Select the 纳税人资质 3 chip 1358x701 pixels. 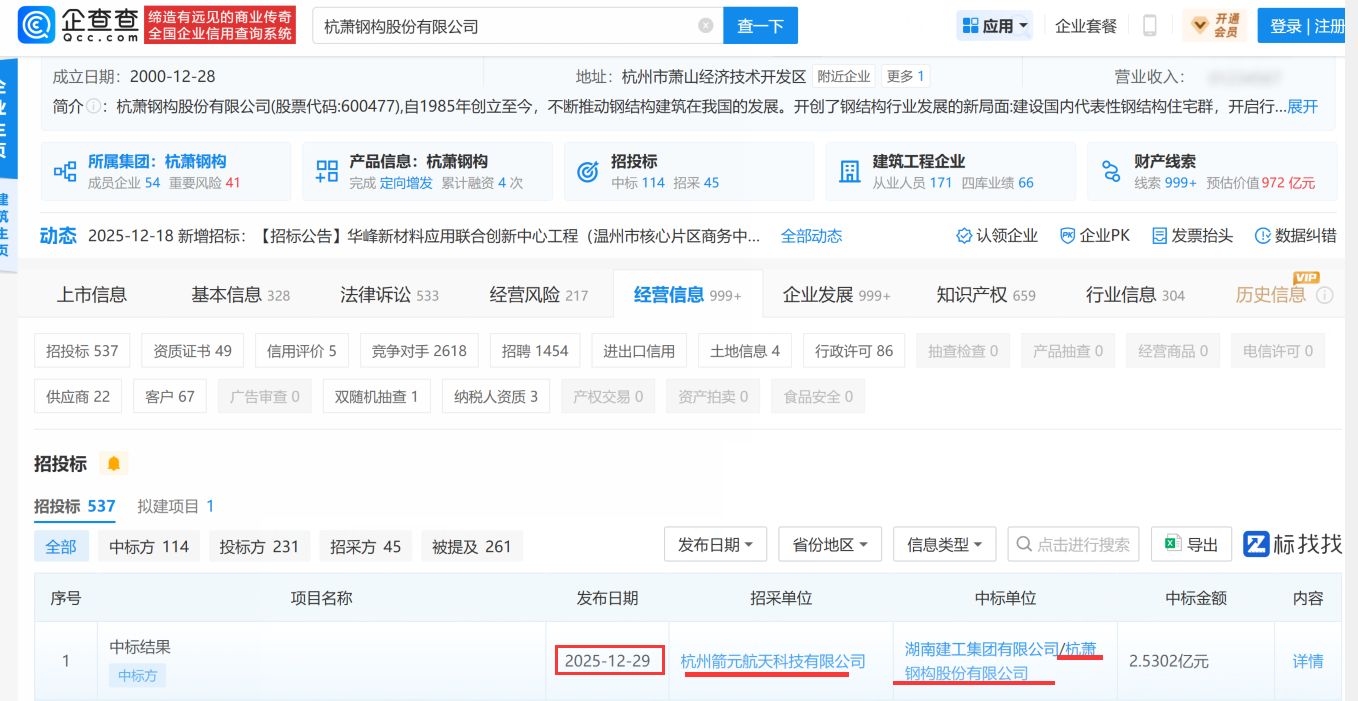pyautogui.click(x=496, y=396)
